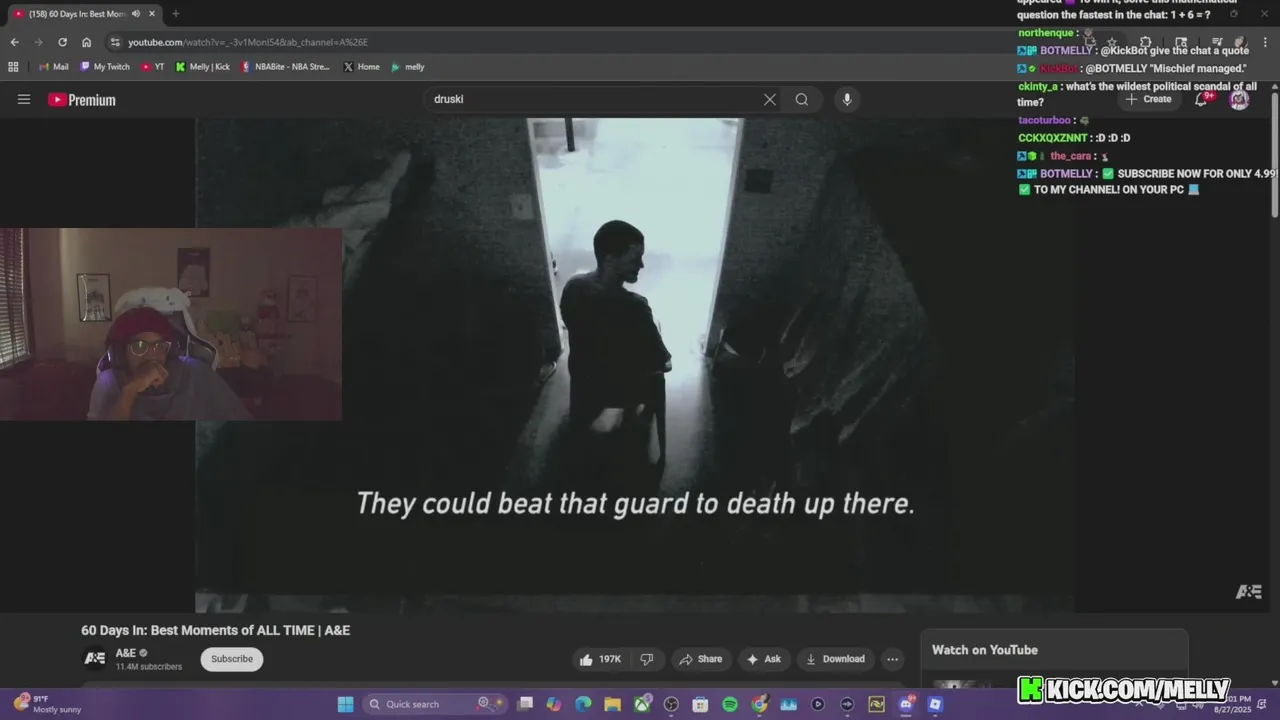This screenshot has width=1280, height=720.
Task: Open the Mail bookmark
Action: pyautogui.click(x=53, y=67)
